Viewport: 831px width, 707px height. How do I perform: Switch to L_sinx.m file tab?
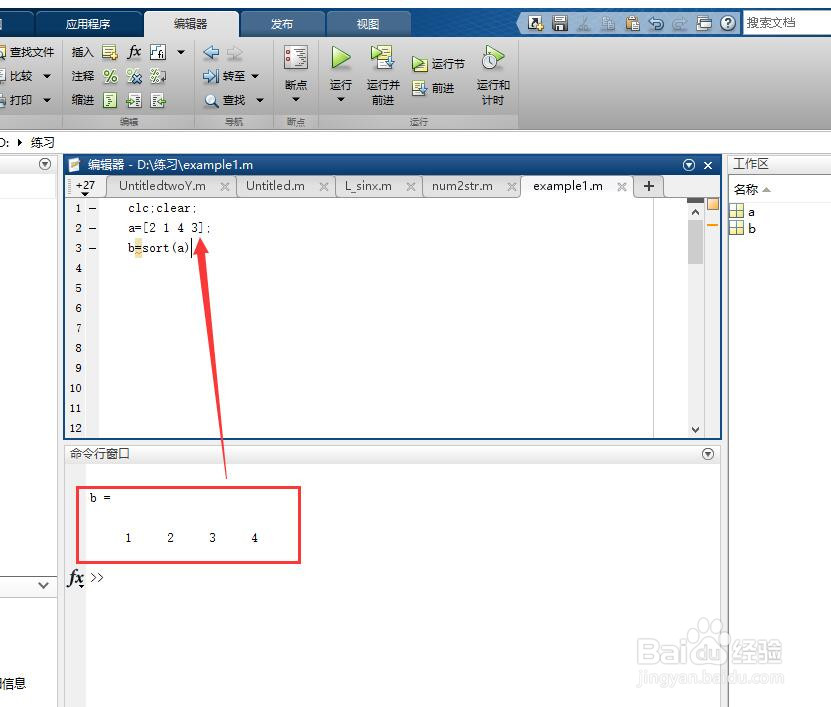[368, 186]
